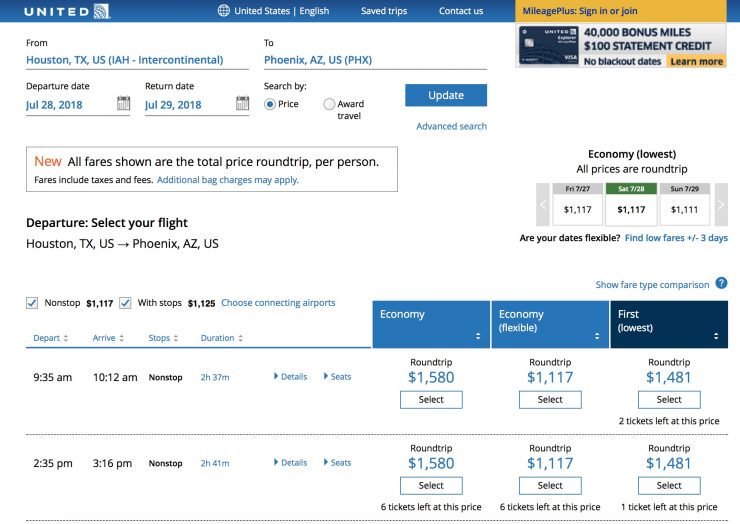Screen dimensions: 740x524
Task: Click the To airport input field
Action: click(x=375, y=60)
